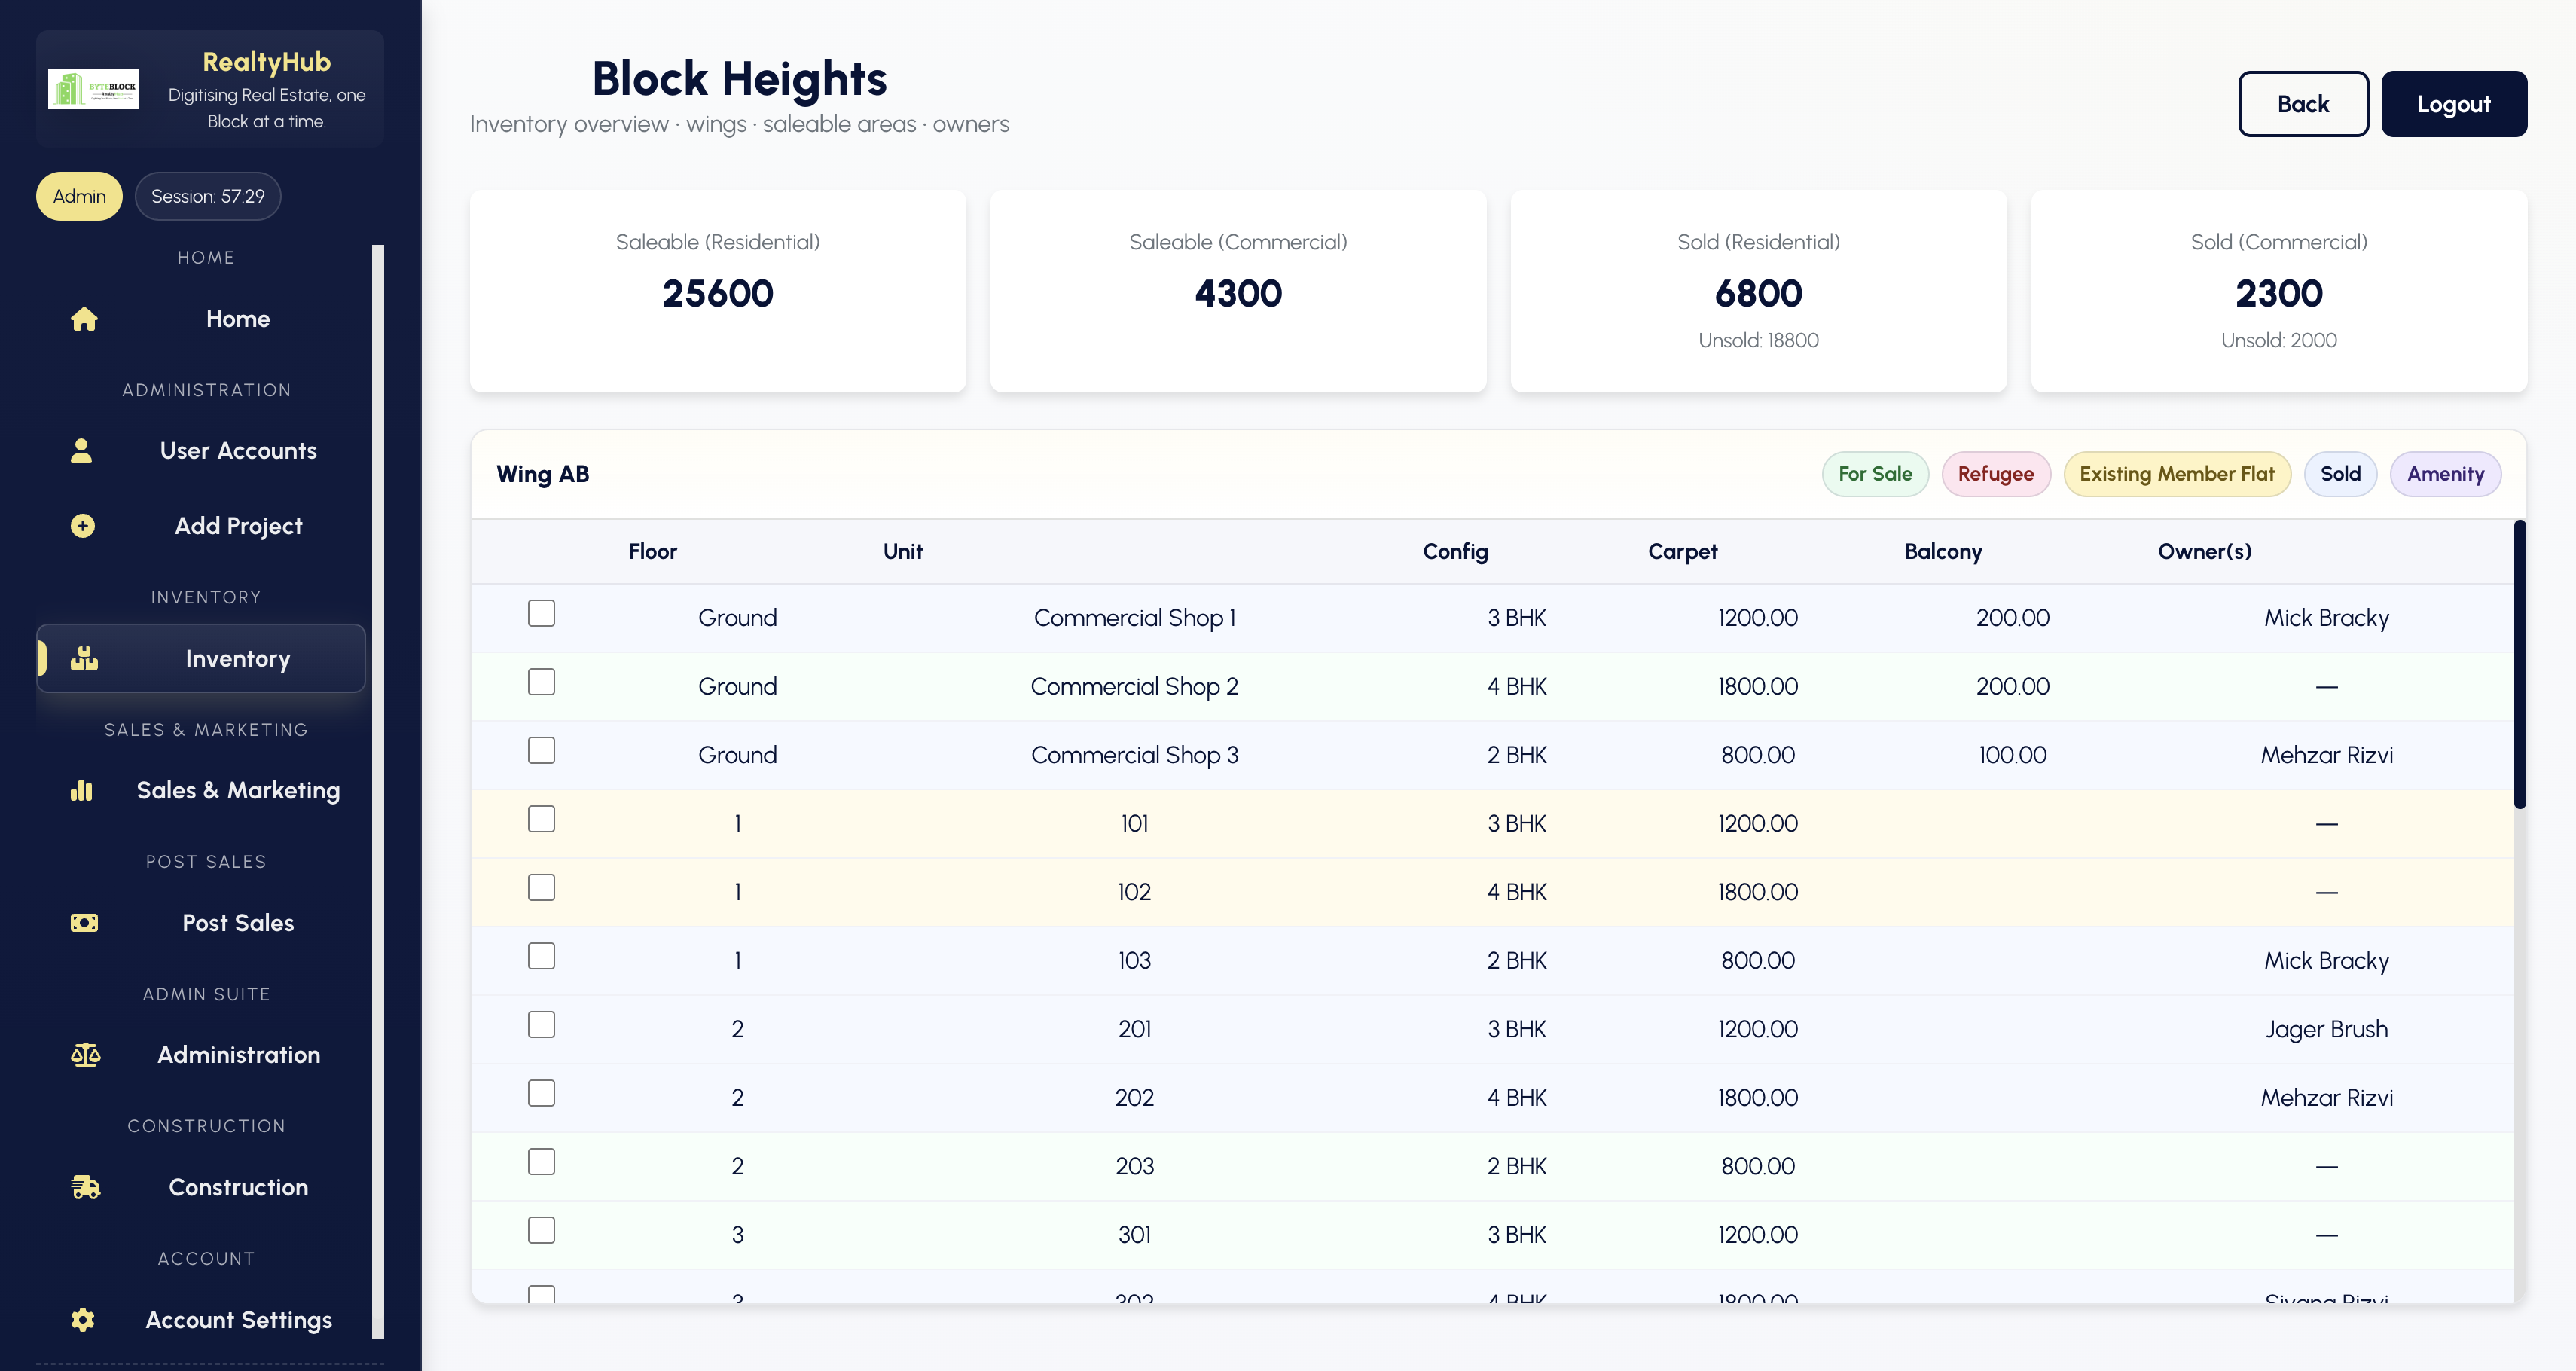
Task: Select the Administration scales icon
Action: (84, 1054)
